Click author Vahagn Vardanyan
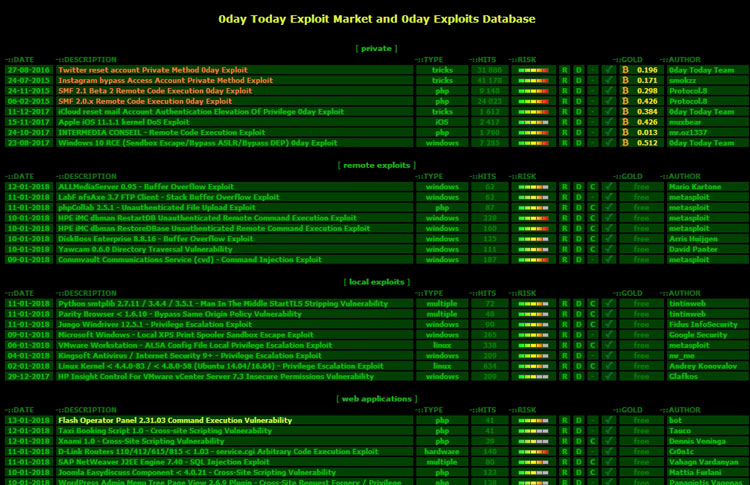The image size is (750, 485). (703, 462)
